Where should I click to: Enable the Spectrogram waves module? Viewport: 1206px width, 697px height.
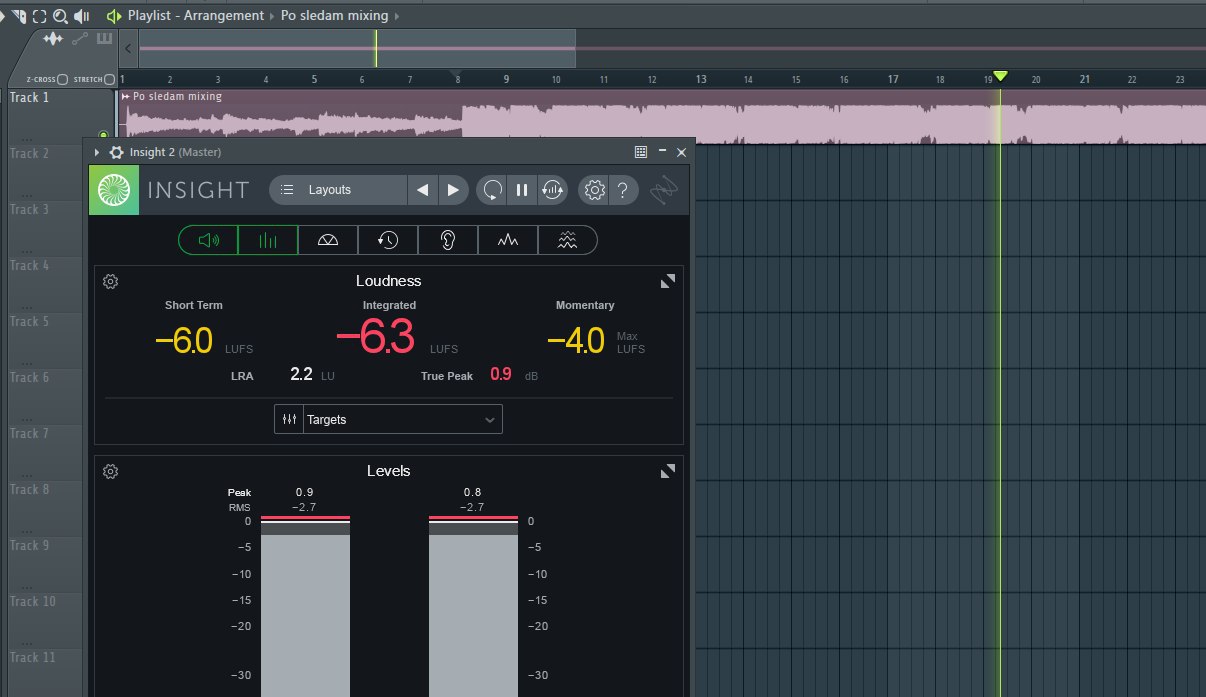click(x=567, y=240)
